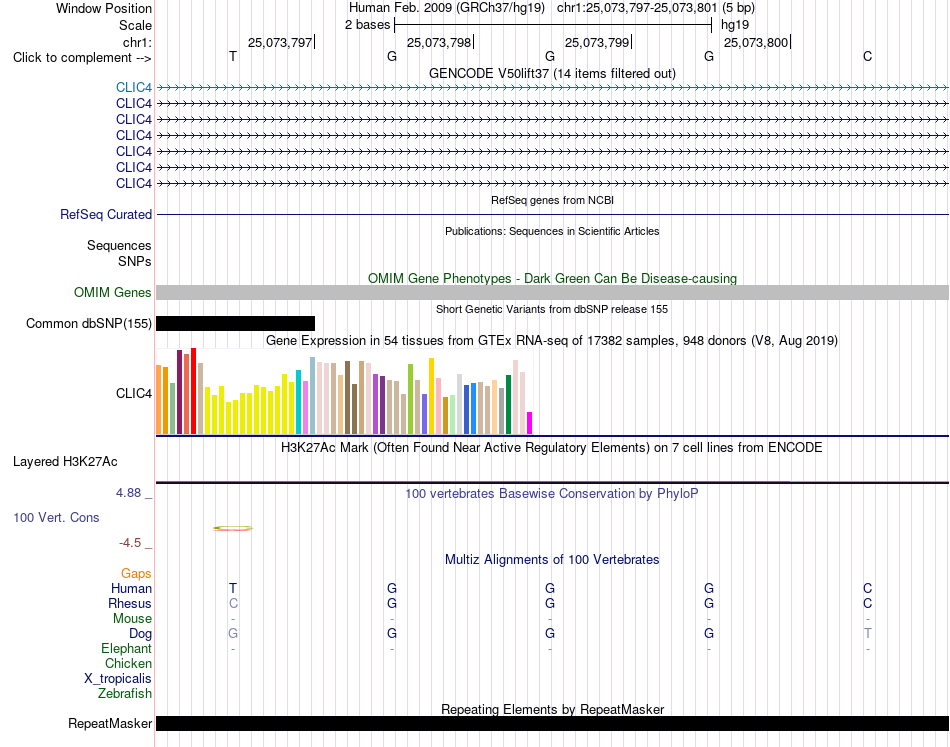Click the black RepeatMasker bar
Viewport: 950px width, 747px height.
pyautogui.click(x=552, y=723)
